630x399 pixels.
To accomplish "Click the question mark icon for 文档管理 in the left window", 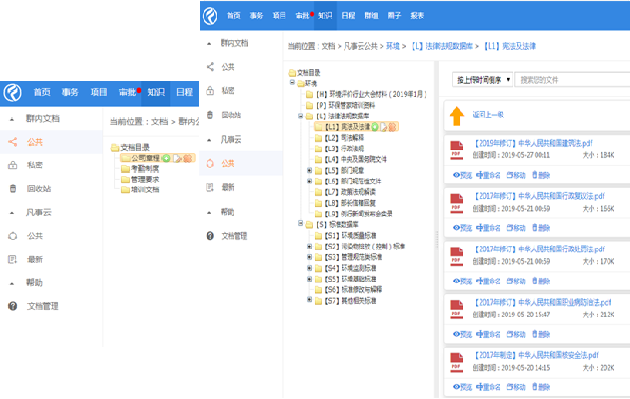I will 13,306.
